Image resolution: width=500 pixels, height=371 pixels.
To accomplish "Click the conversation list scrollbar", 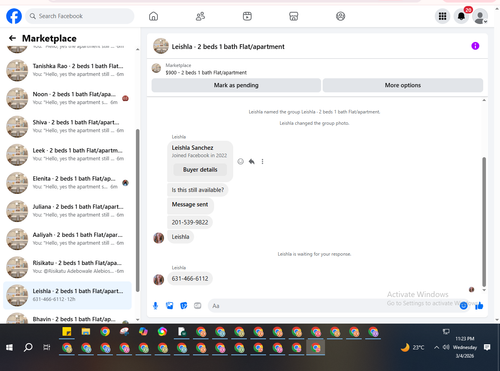I will pos(138,210).
